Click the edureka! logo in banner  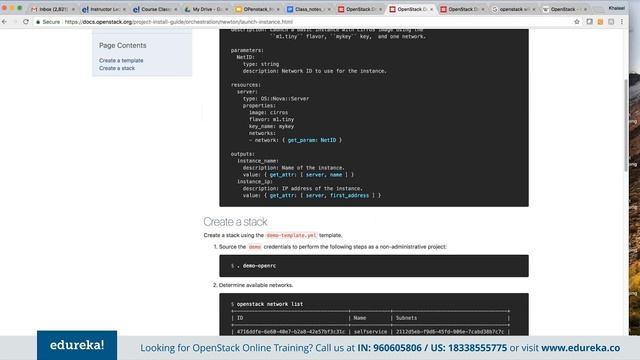77,345
